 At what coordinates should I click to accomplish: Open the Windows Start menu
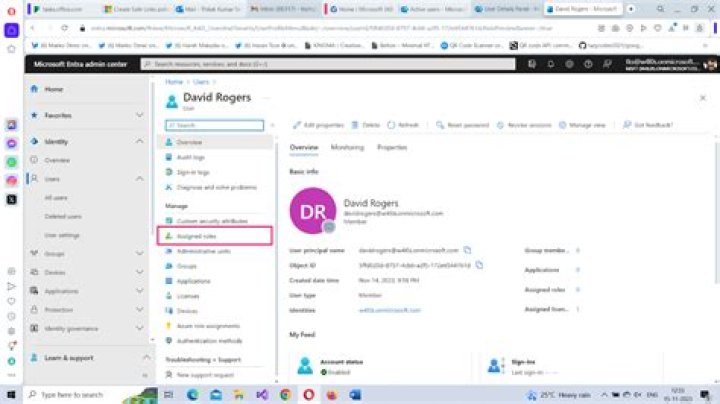click(11, 395)
